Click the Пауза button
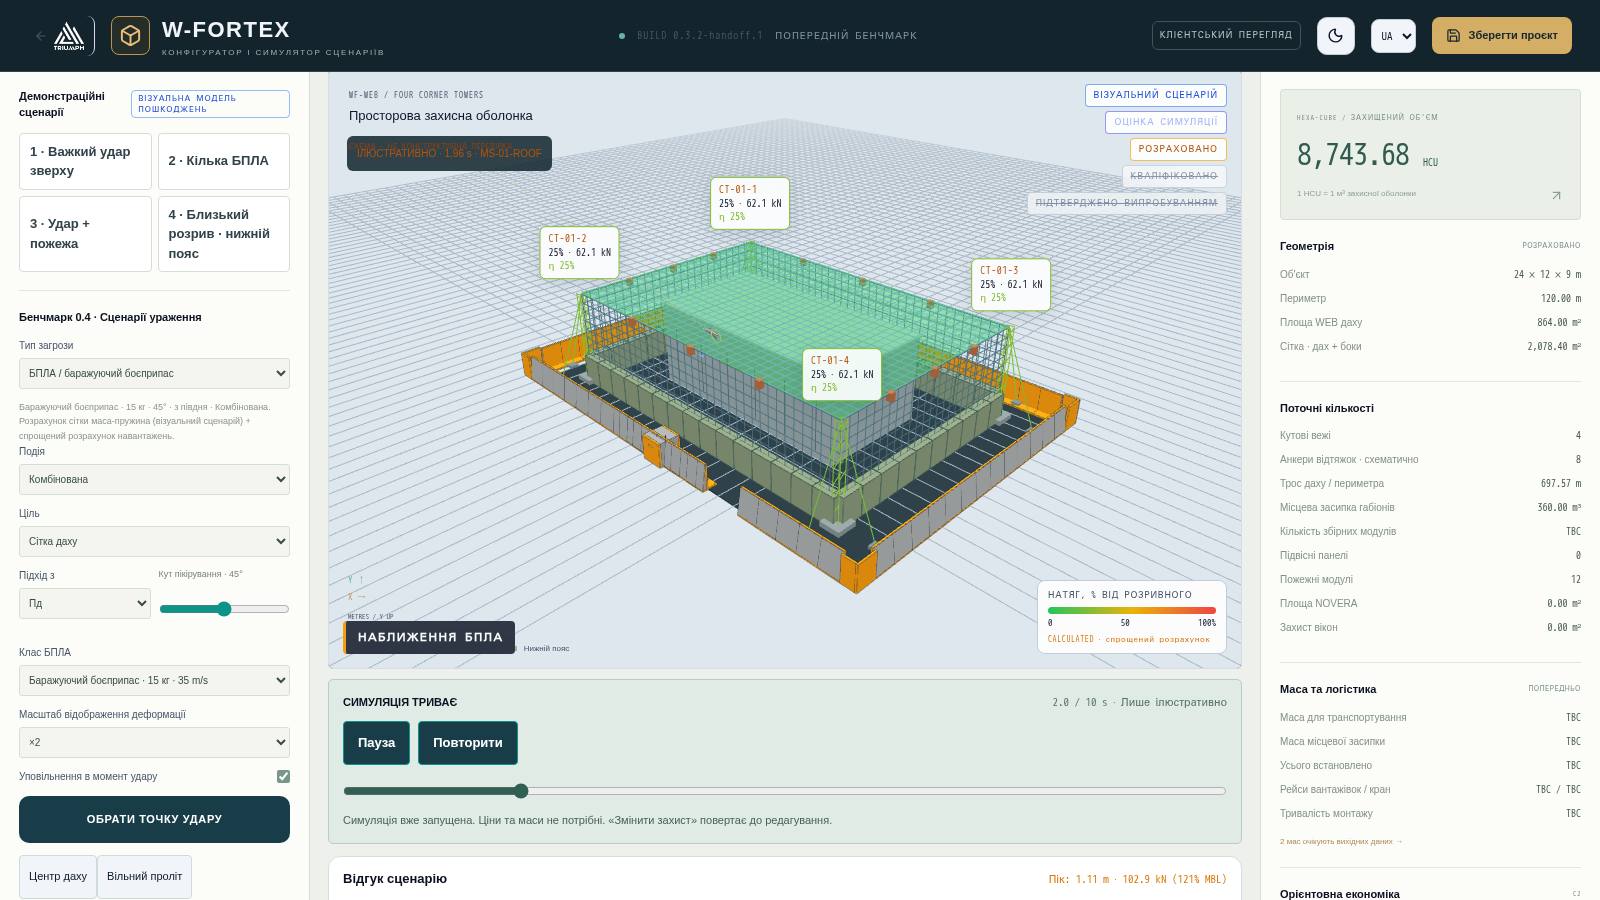Image resolution: width=1600 pixels, height=900 pixels. tap(376, 743)
